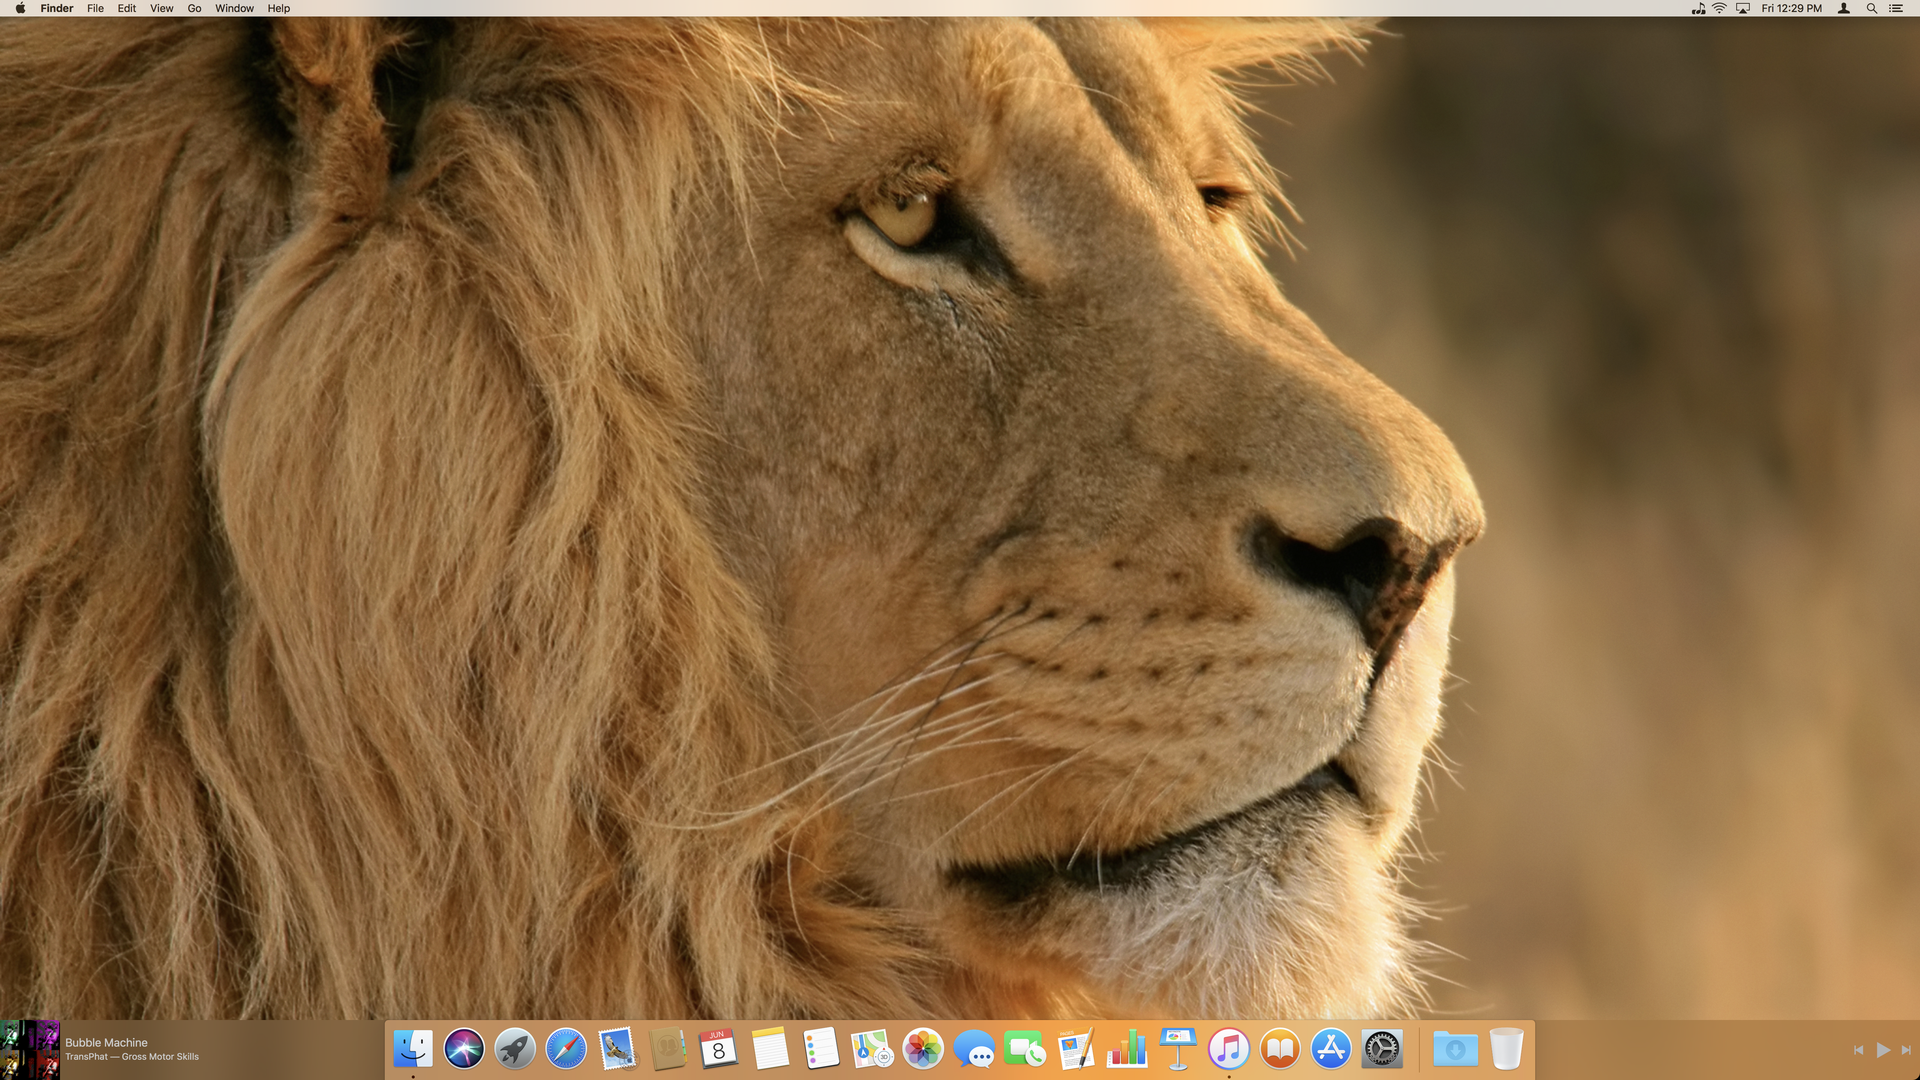Open the View menu

click(161, 8)
